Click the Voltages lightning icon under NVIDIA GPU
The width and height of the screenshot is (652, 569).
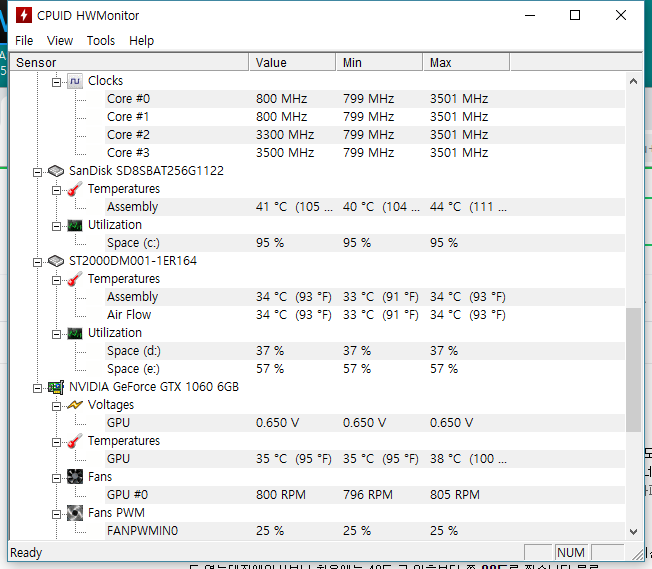point(75,405)
